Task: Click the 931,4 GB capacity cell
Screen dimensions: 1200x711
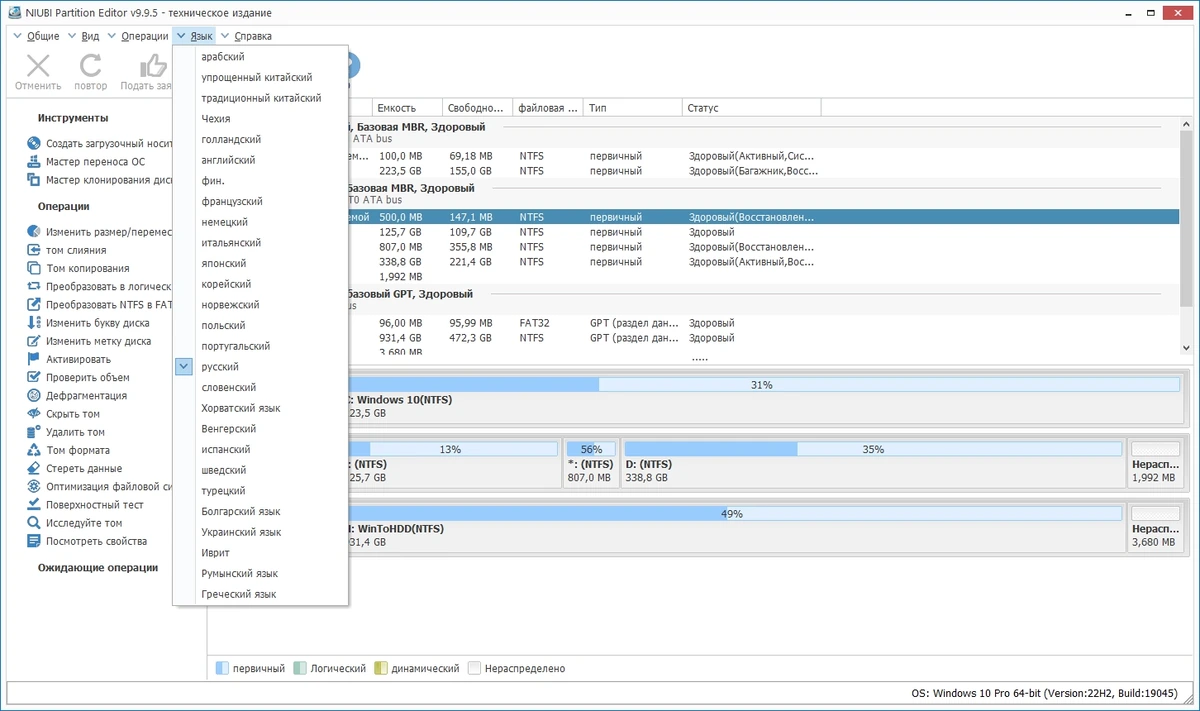Action: pyautogui.click(x=400, y=338)
